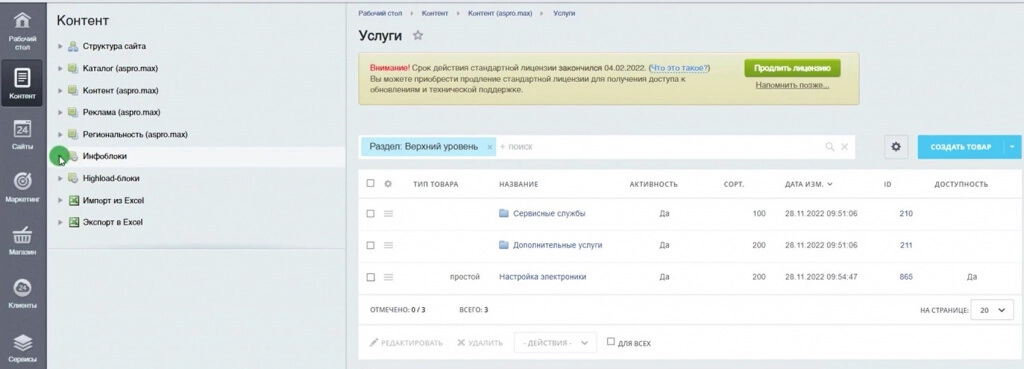This screenshot has width=1024, height=369.
Task: Click the Импорт из Excel icon
Action: pos(74,201)
